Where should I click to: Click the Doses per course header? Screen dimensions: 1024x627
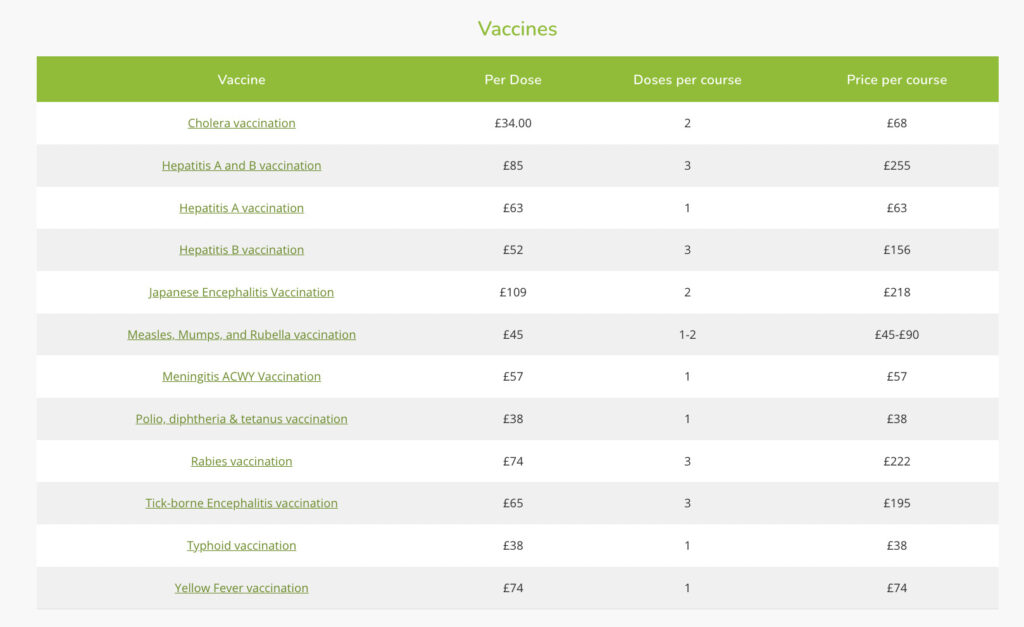[687, 80]
